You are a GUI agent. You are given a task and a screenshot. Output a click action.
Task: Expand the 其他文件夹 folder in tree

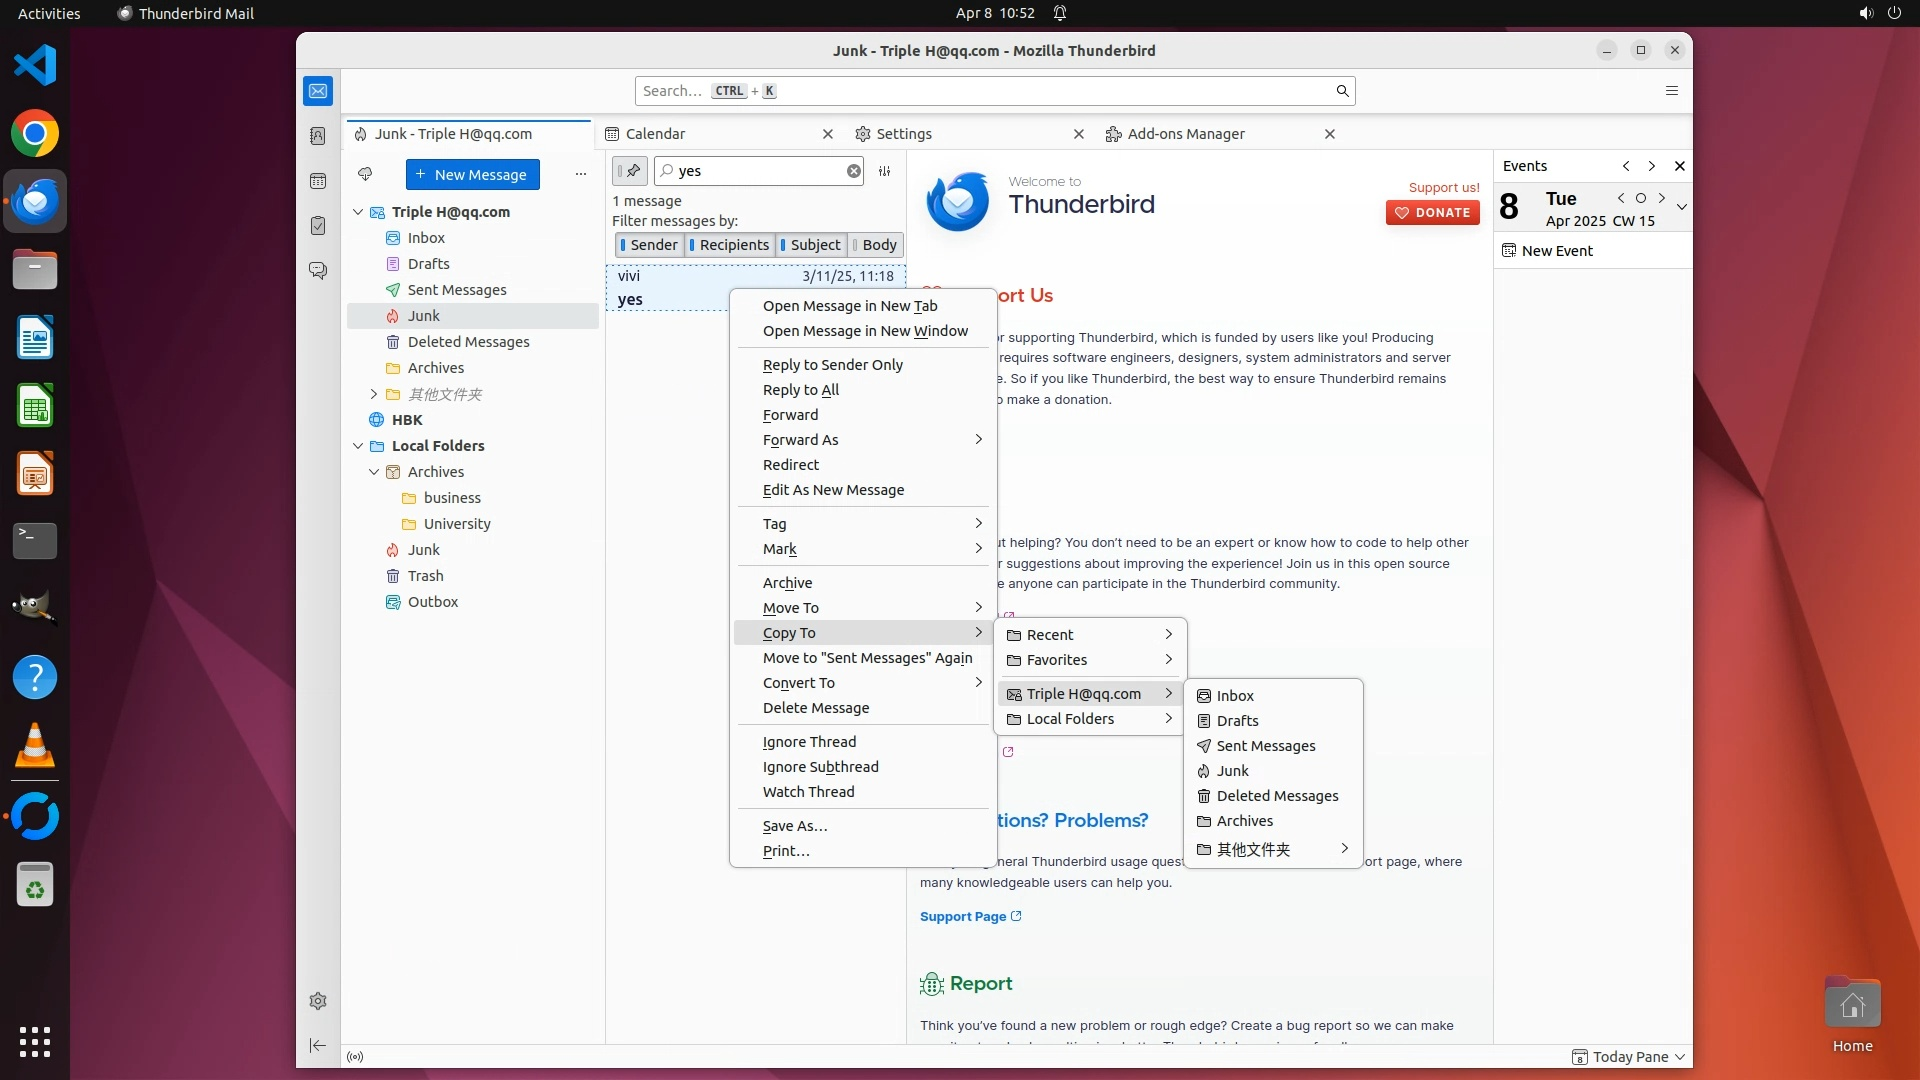pos(374,394)
